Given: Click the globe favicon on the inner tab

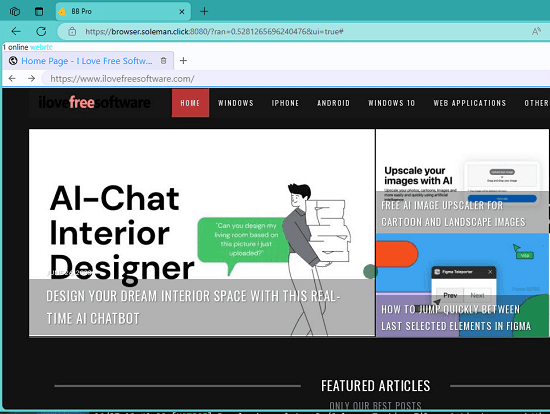Looking at the screenshot, I should pyautogui.click(x=13, y=61).
